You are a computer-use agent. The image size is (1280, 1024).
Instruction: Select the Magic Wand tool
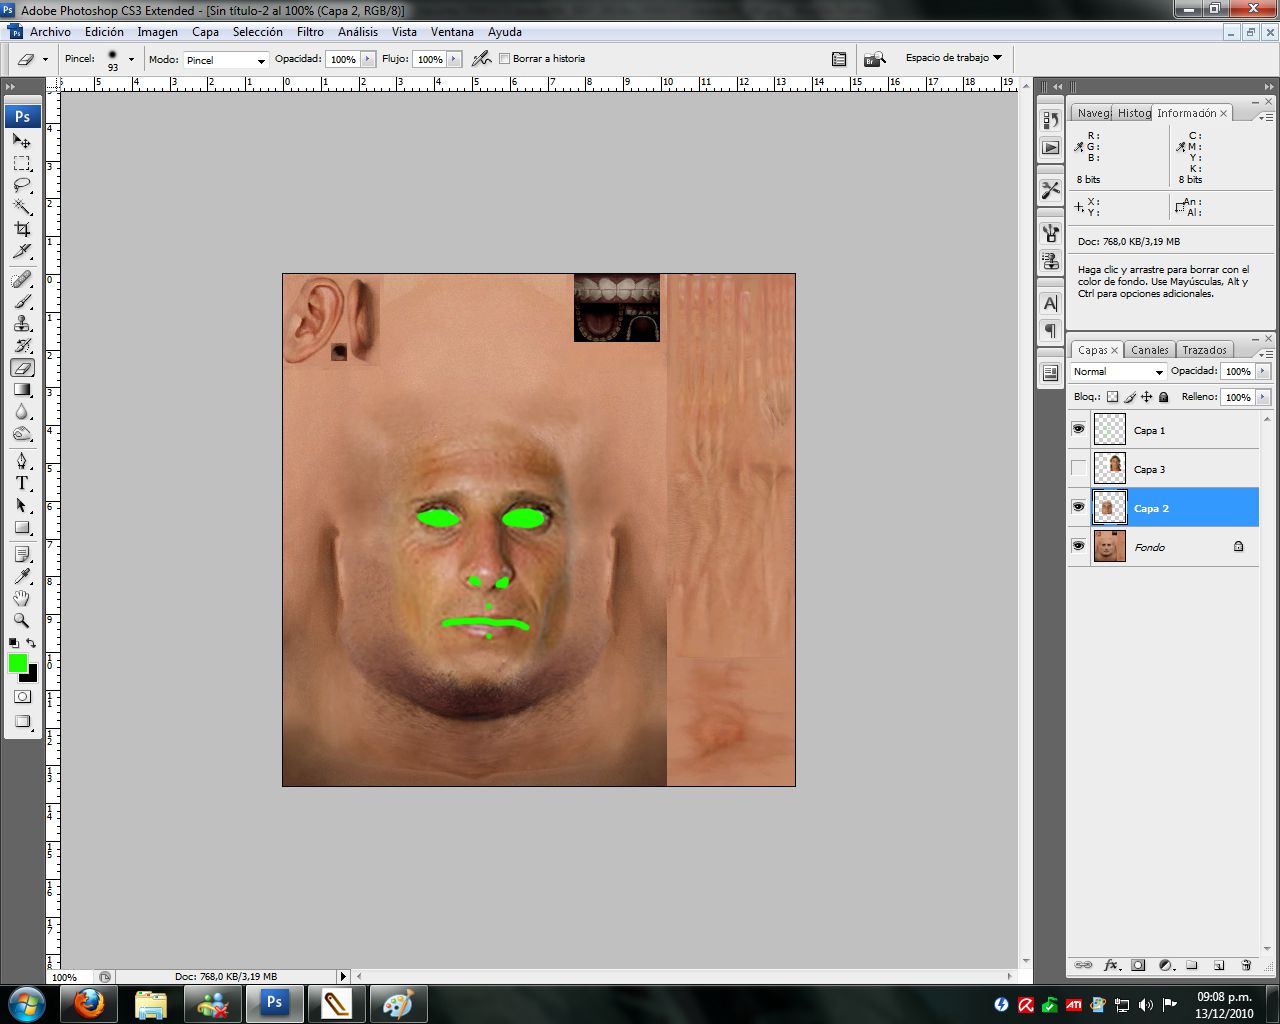(22, 207)
